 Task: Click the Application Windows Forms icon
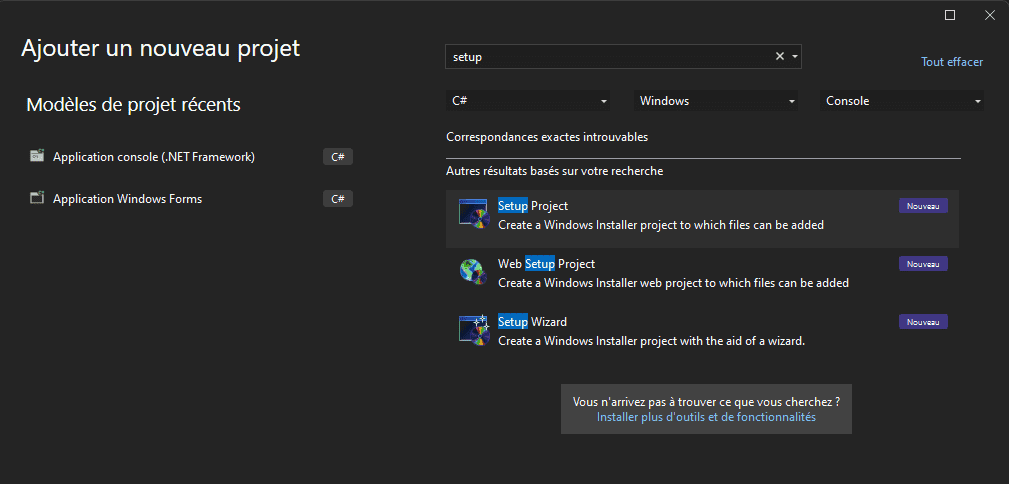37,198
